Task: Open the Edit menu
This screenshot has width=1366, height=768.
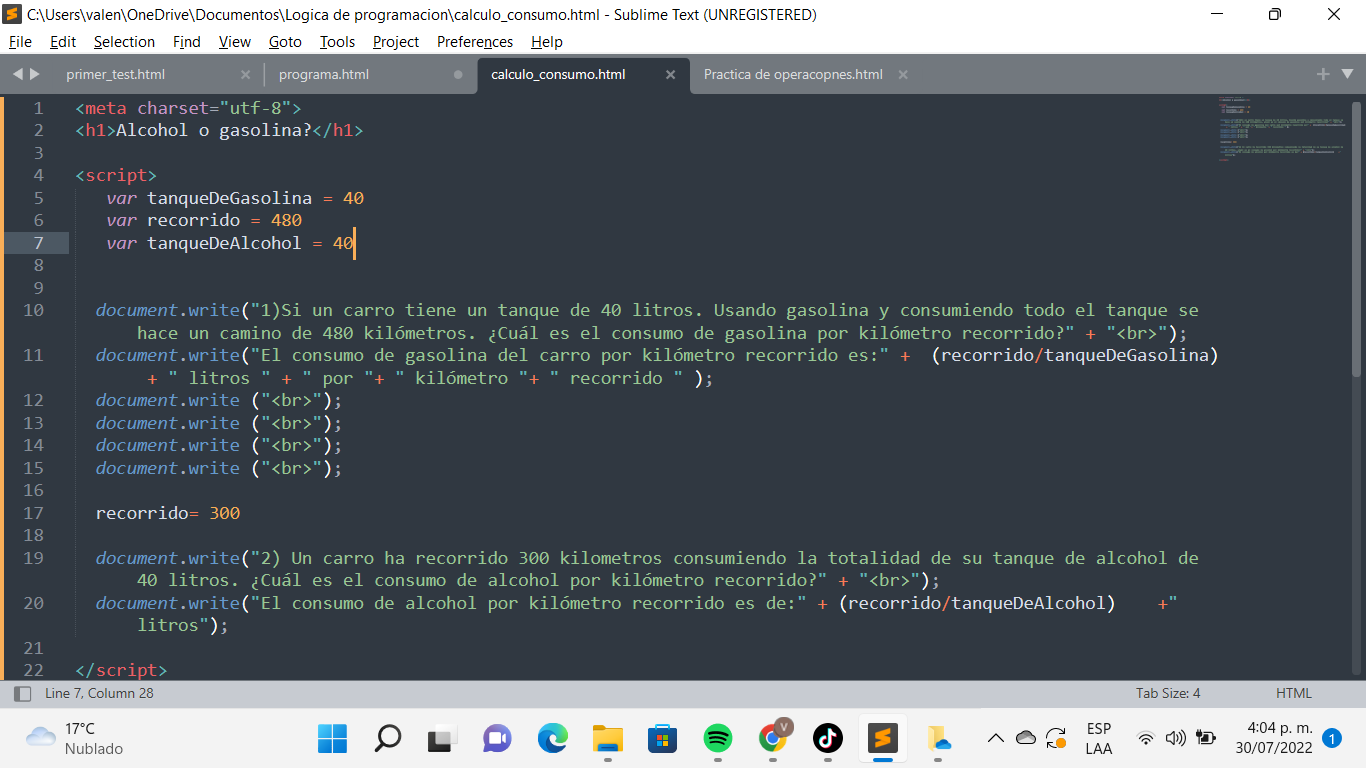Action: click(63, 42)
